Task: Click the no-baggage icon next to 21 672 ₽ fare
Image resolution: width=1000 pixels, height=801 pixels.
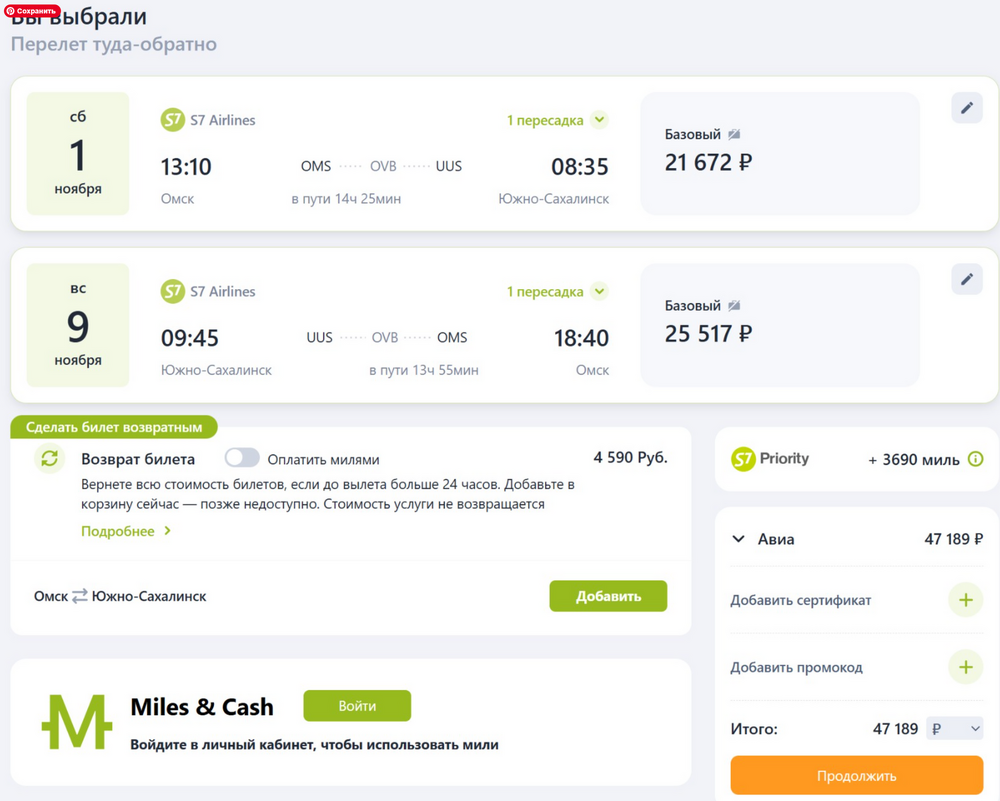Action: [x=734, y=134]
